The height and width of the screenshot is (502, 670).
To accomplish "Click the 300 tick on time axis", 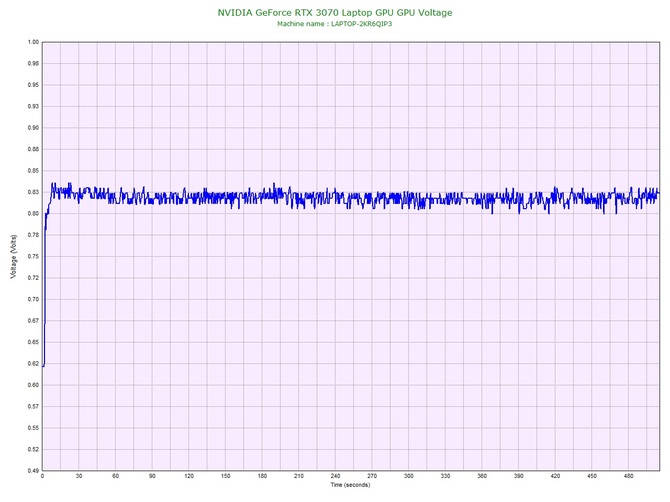I will (x=409, y=476).
